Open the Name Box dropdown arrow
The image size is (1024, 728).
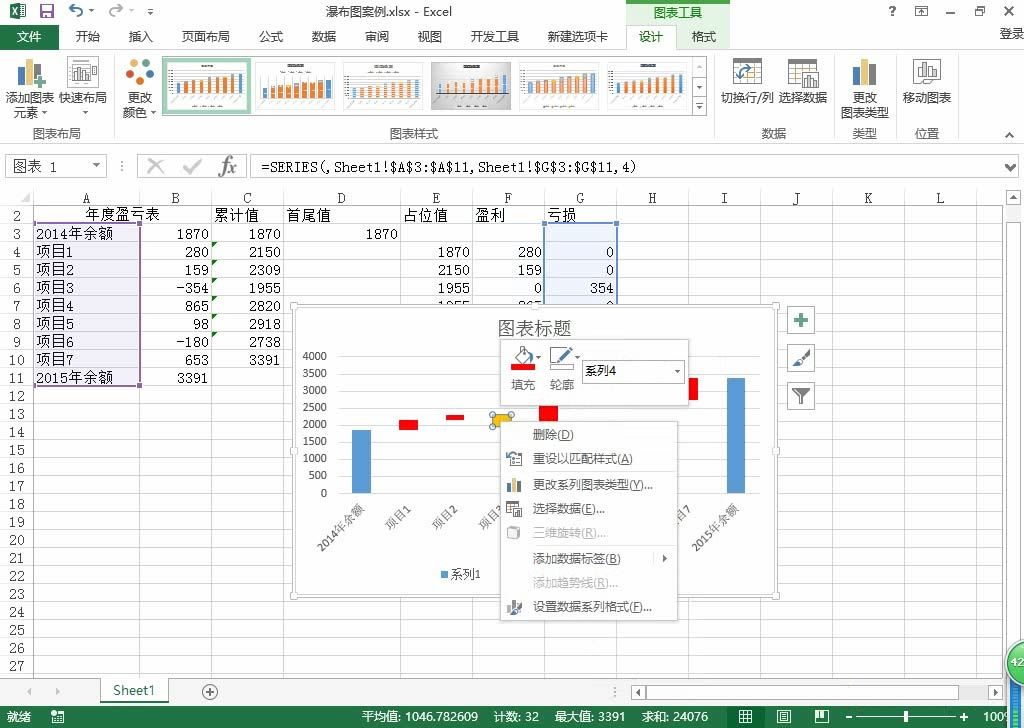(96, 166)
